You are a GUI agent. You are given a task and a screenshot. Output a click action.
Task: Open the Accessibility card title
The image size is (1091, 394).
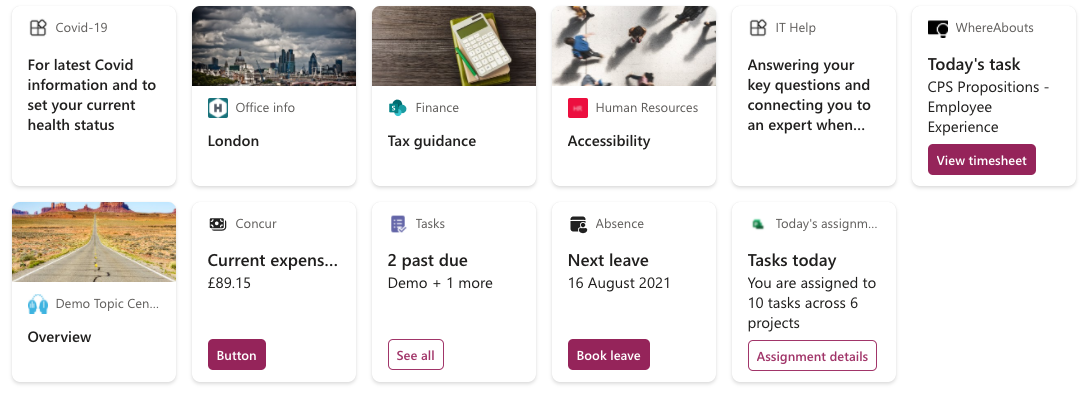point(609,141)
